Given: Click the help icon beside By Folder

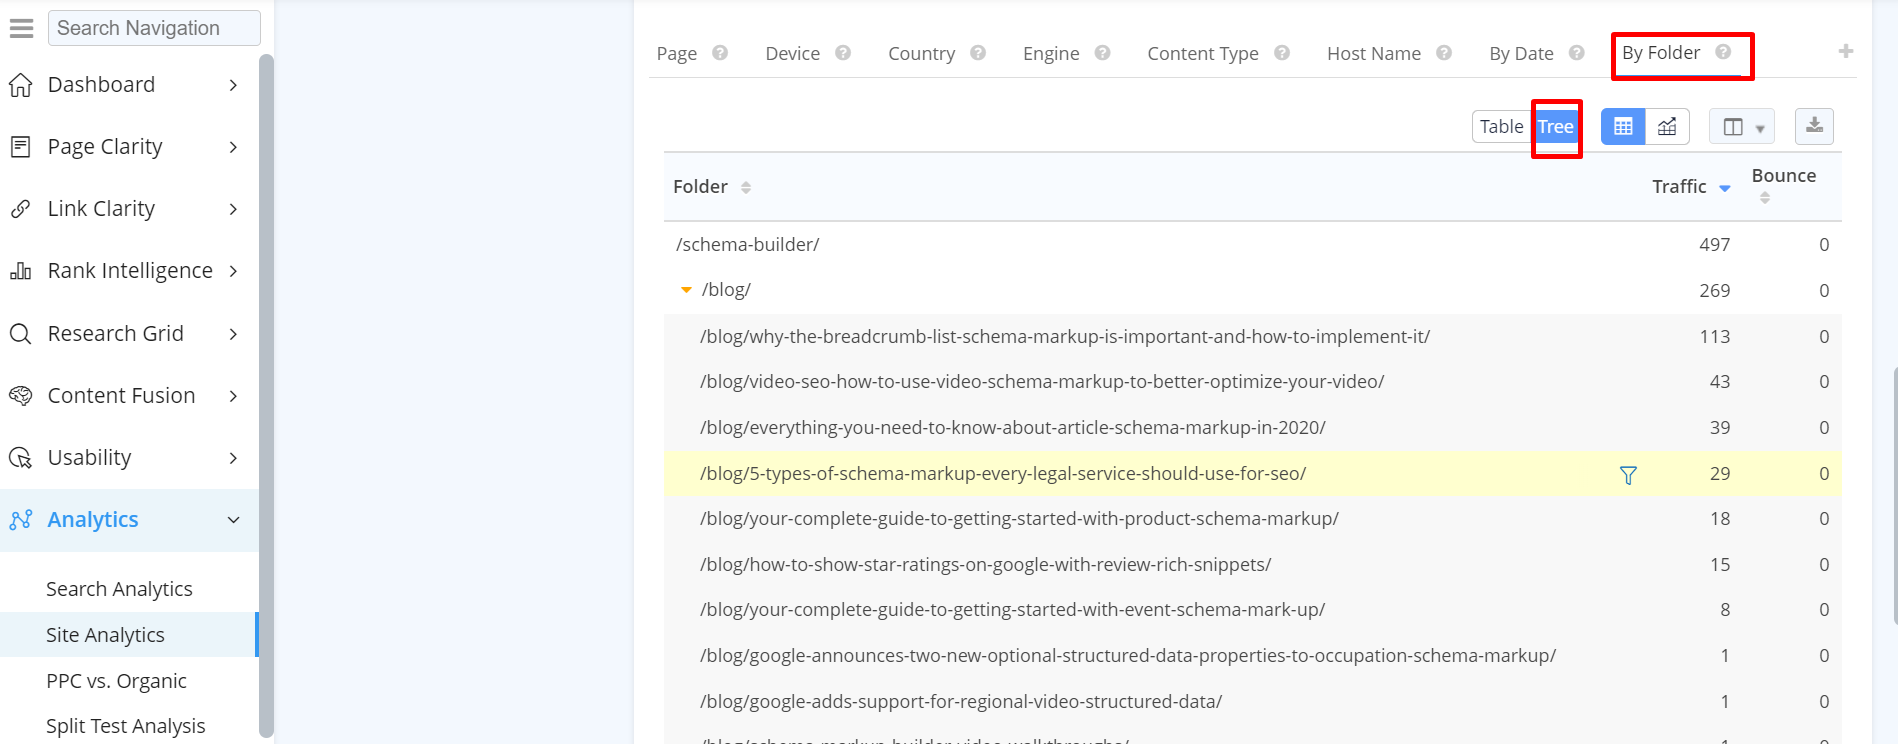Looking at the screenshot, I should (1723, 52).
